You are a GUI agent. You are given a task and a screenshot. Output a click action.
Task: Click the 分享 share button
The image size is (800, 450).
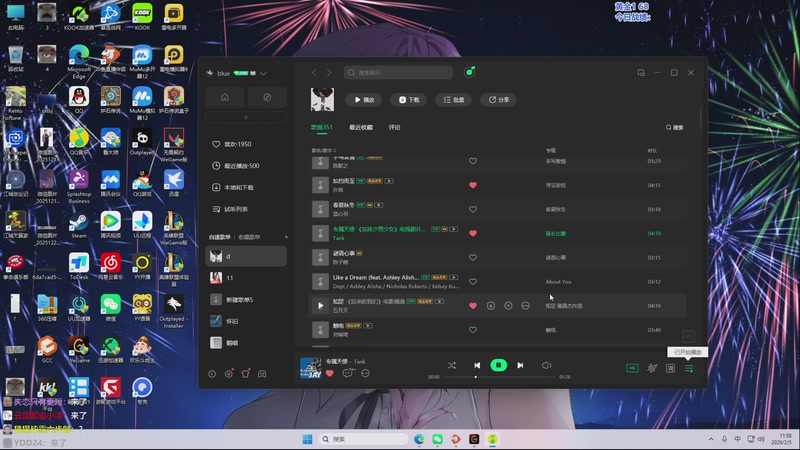pyautogui.click(x=498, y=100)
